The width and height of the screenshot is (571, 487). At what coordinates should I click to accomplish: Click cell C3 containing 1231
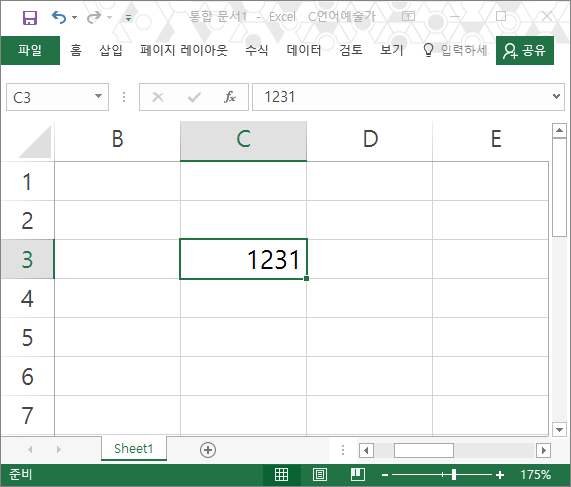click(243, 259)
